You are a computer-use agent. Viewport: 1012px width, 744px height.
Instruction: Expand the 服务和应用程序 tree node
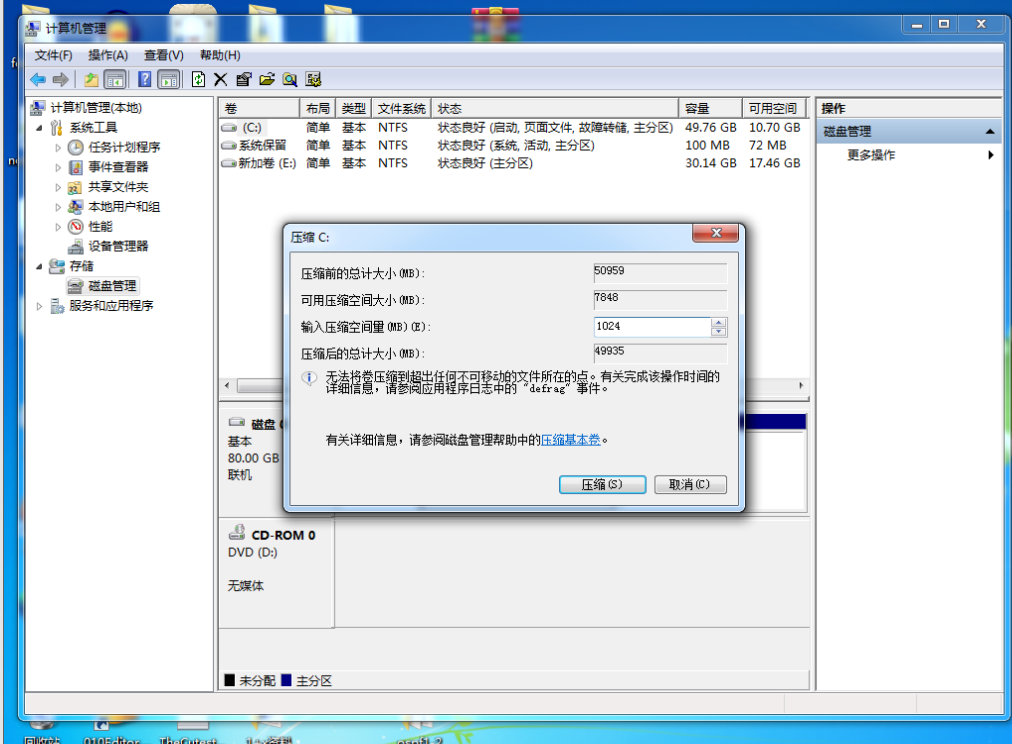coord(40,306)
